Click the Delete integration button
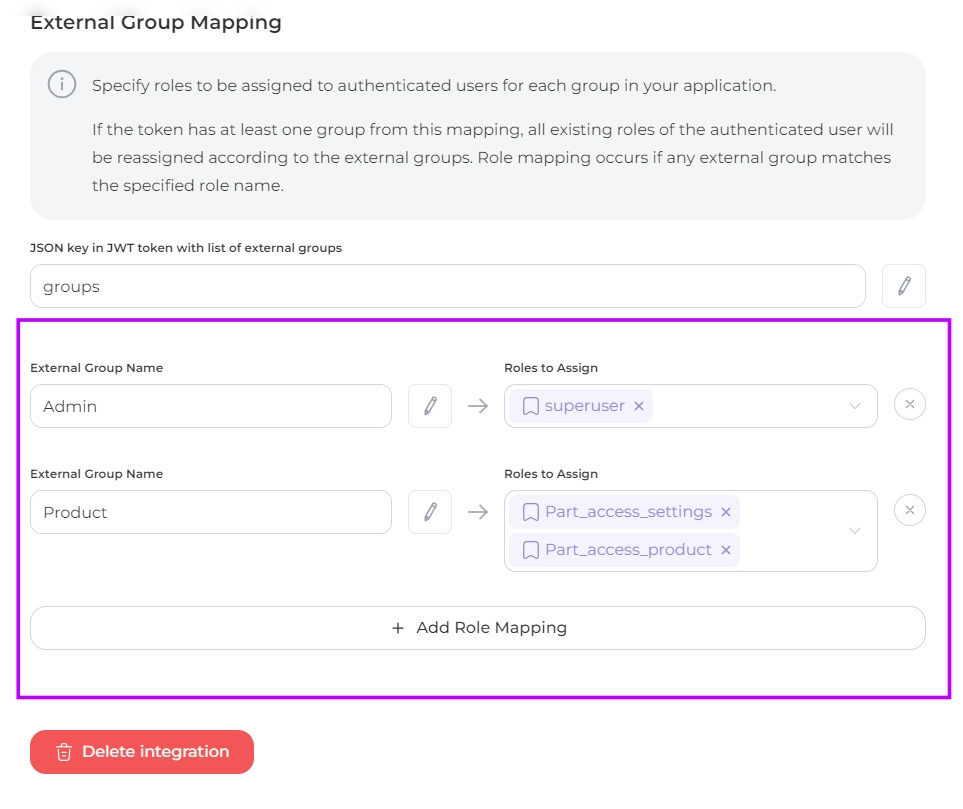Viewport: 963px width, 809px height. (x=142, y=752)
